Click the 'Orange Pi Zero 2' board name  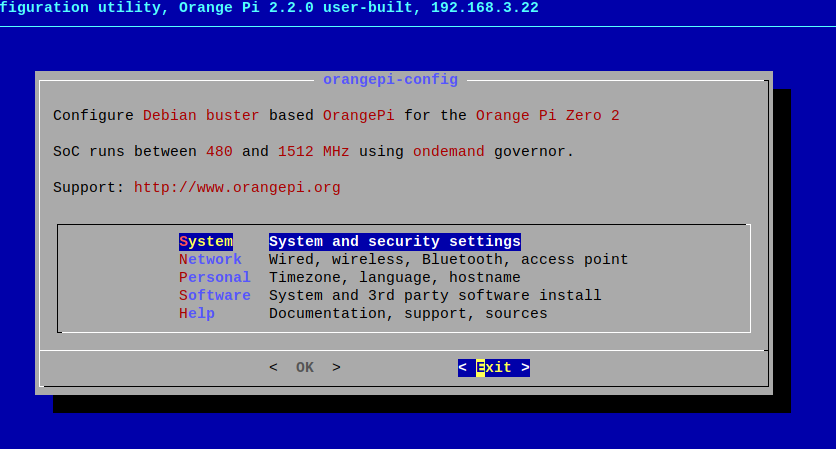547,115
